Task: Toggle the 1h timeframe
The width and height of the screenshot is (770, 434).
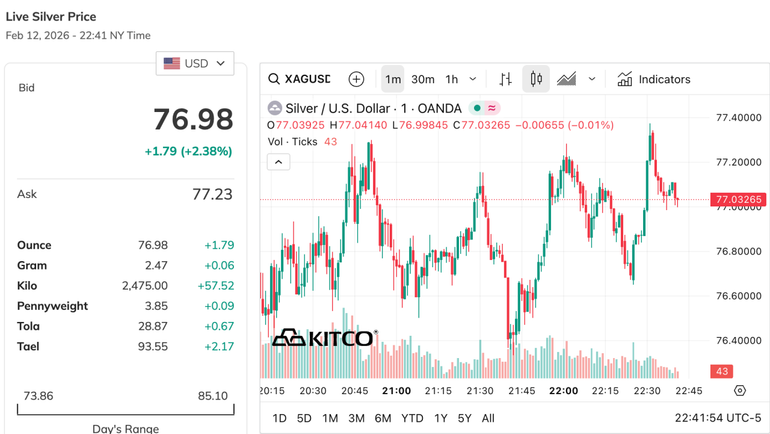Action: [x=452, y=79]
